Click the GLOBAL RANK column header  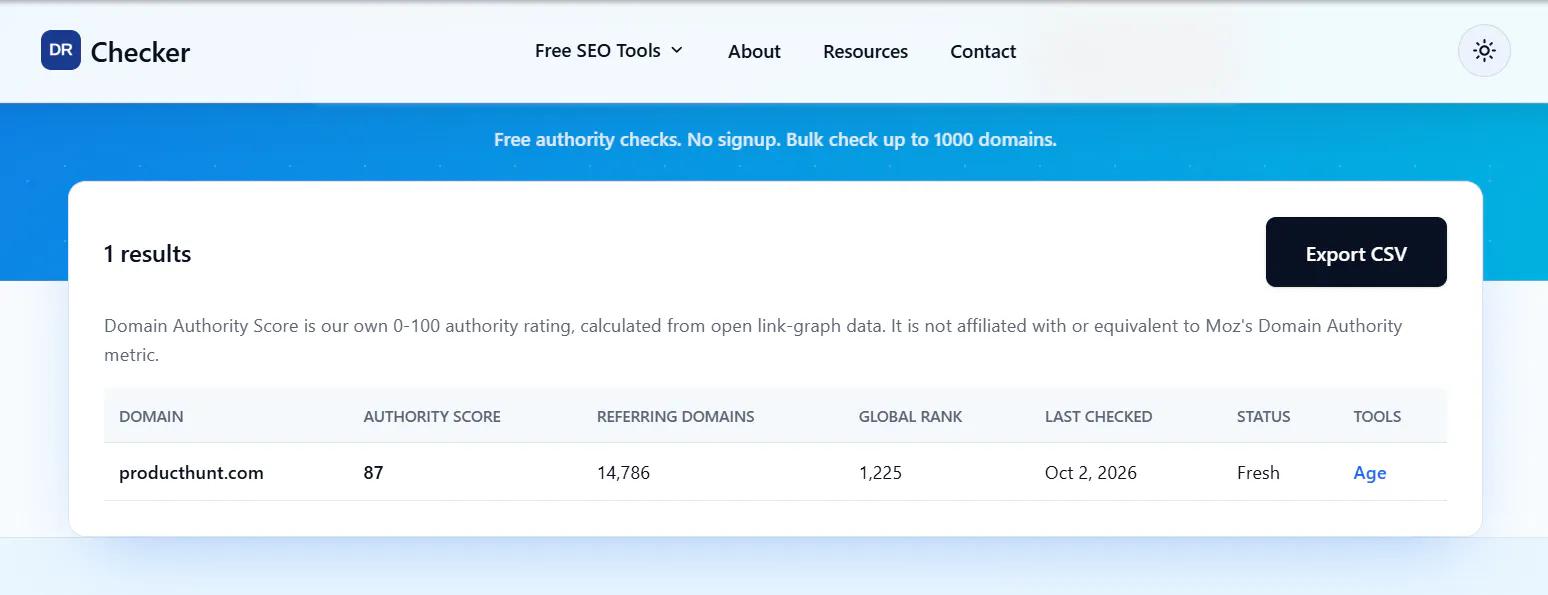911,416
